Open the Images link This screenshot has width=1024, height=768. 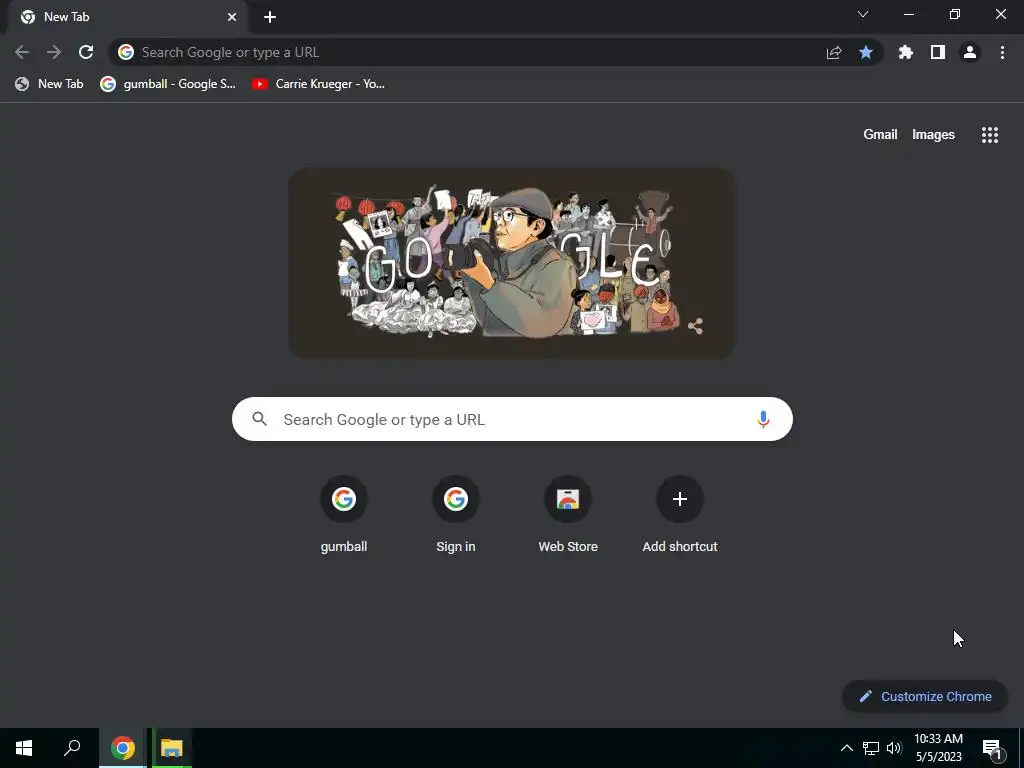coord(933,135)
